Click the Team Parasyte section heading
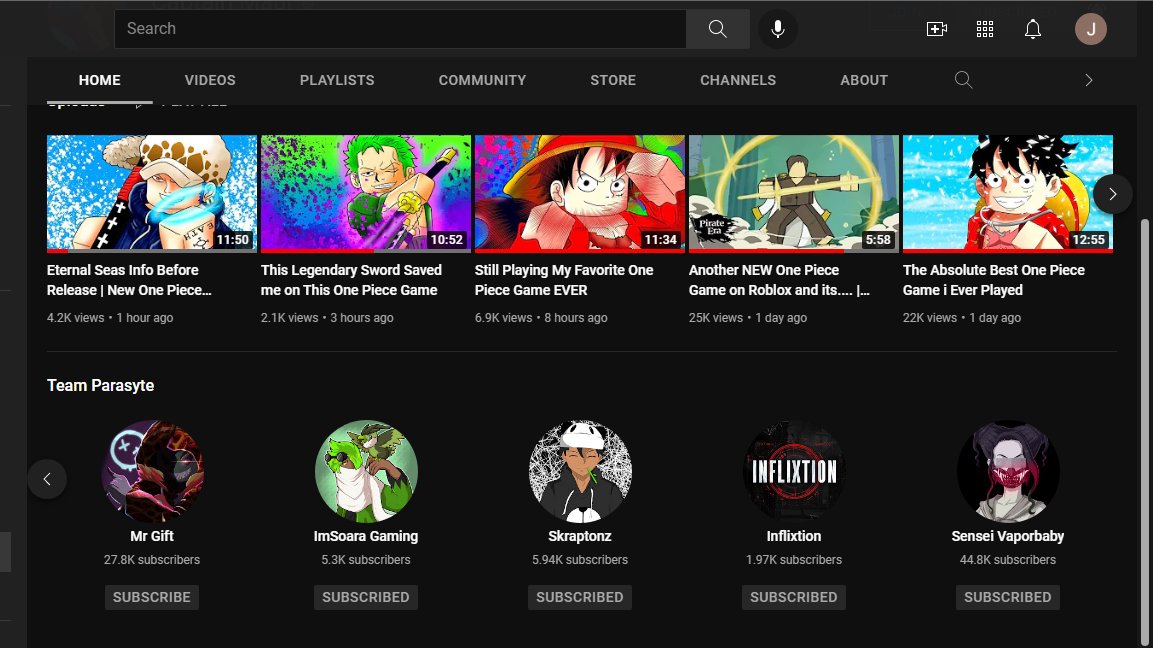 pos(101,385)
